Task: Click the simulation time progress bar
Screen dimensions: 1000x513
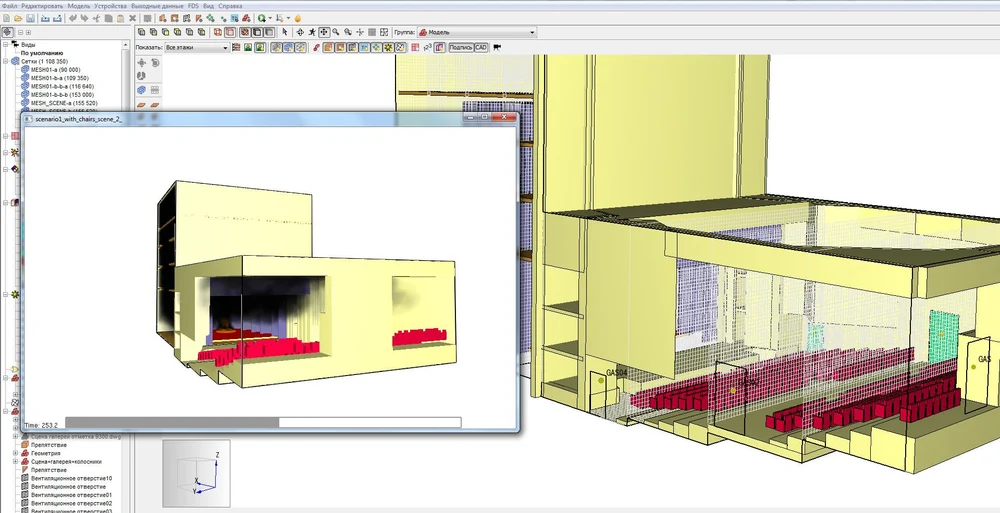Action: tap(262, 423)
